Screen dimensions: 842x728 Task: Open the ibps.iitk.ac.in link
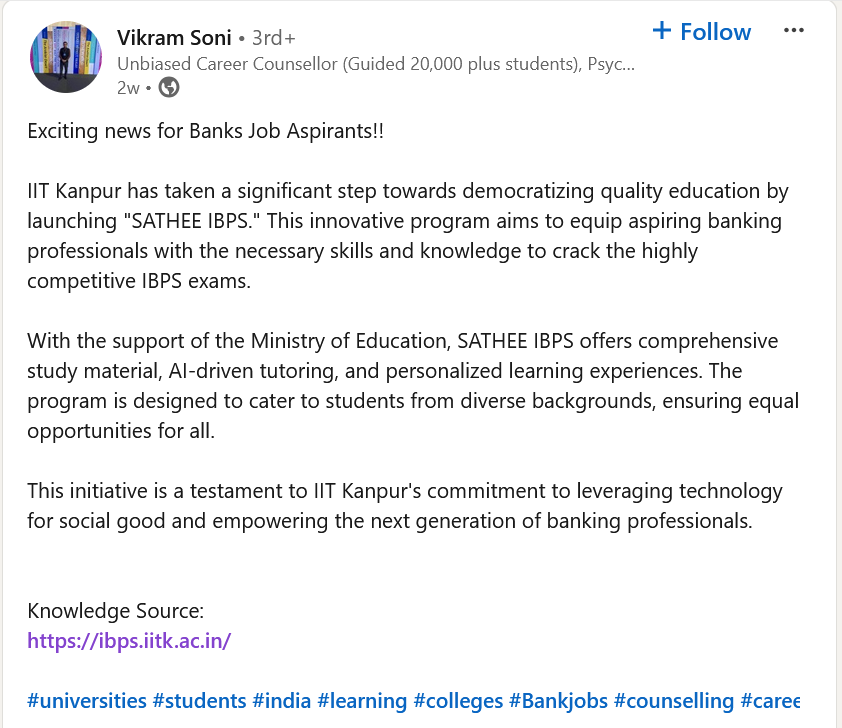point(129,640)
